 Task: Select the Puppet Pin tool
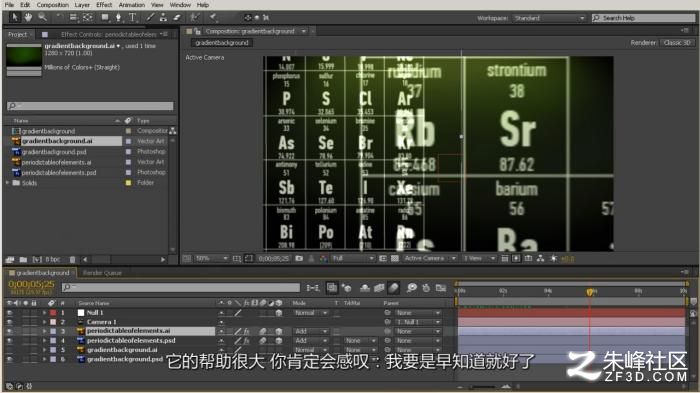(213, 17)
